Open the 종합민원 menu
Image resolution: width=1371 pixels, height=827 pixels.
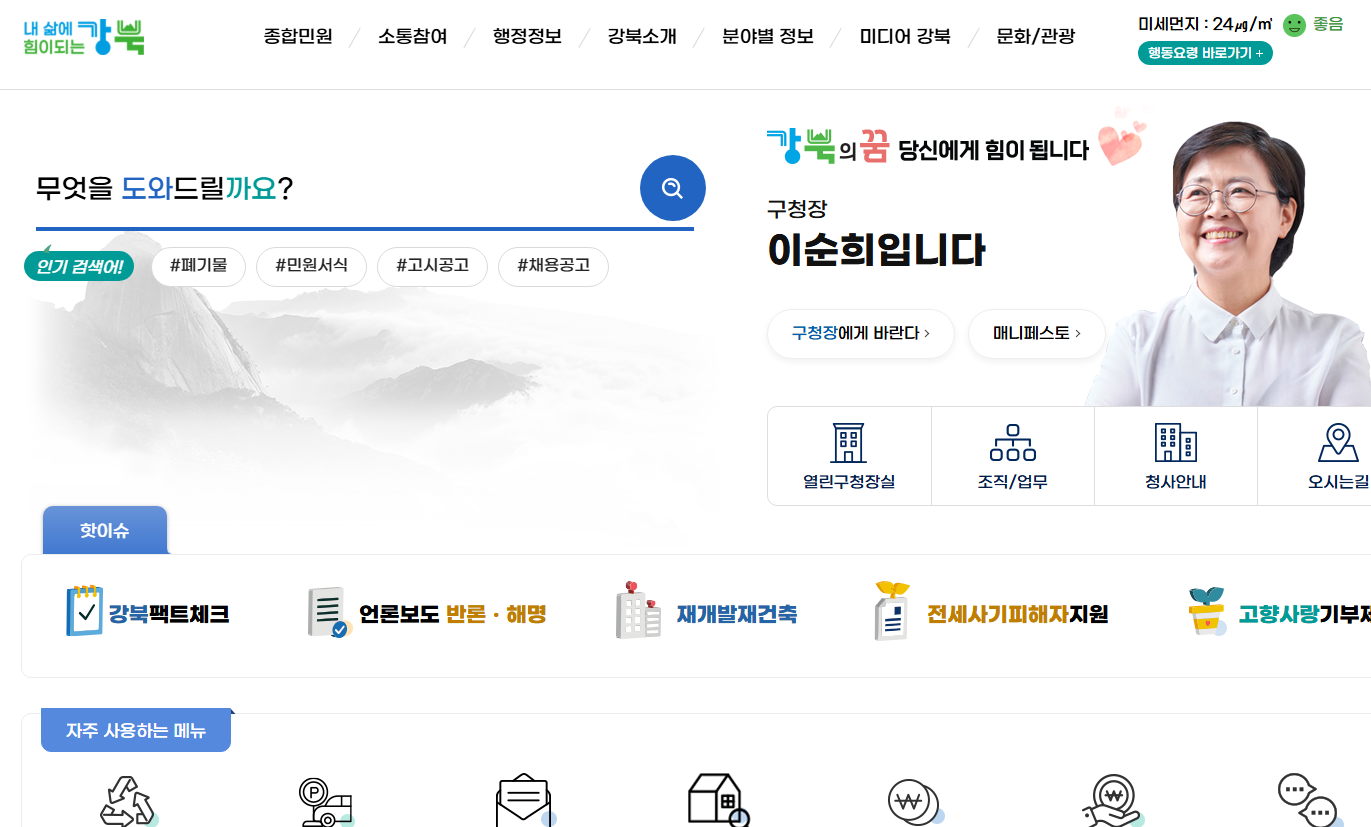(x=298, y=37)
